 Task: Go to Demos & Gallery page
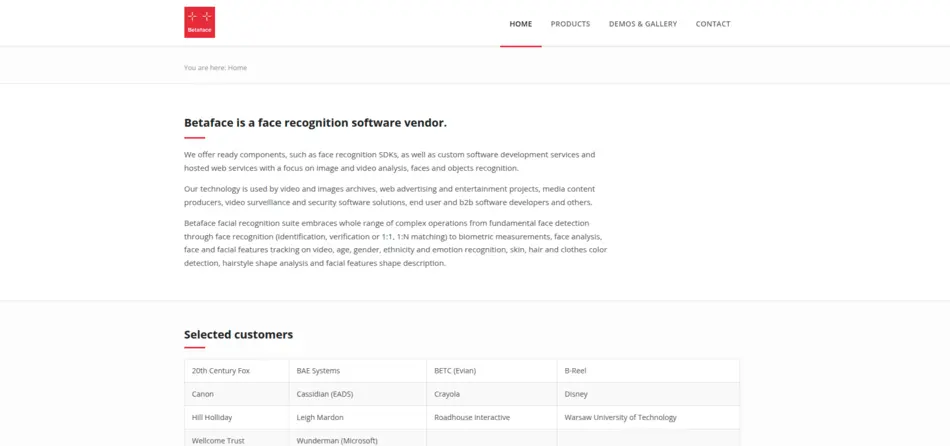click(x=643, y=24)
